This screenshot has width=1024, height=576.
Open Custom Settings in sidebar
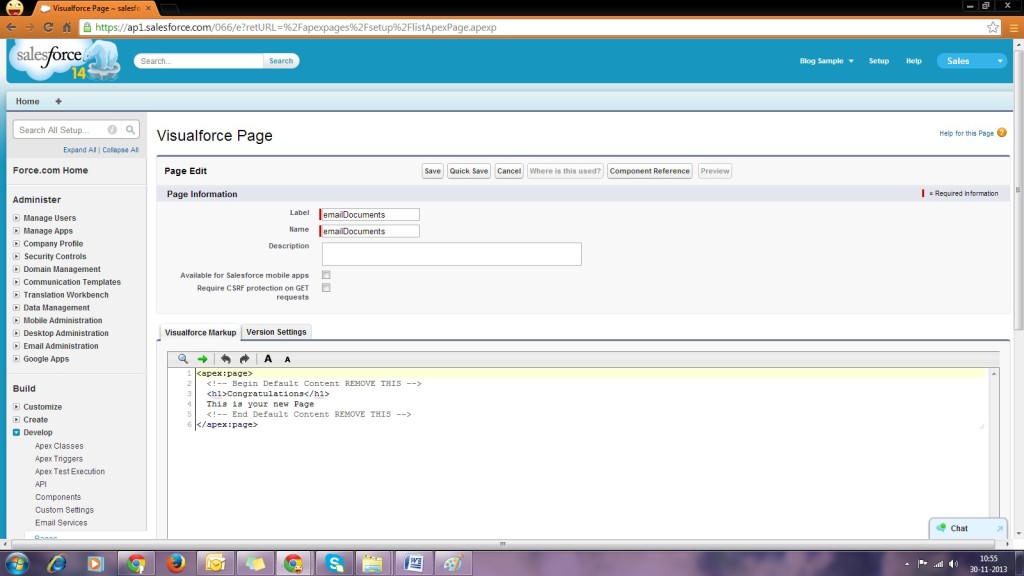[x=64, y=510]
